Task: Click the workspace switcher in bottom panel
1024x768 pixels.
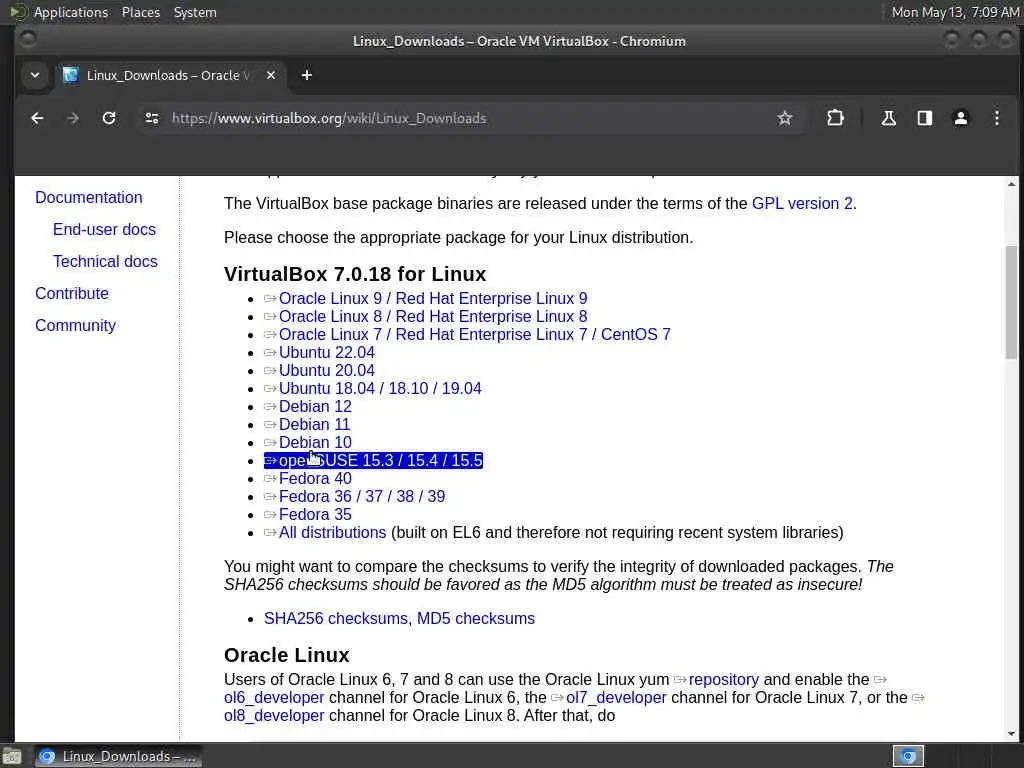Action: (x=908, y=756)
